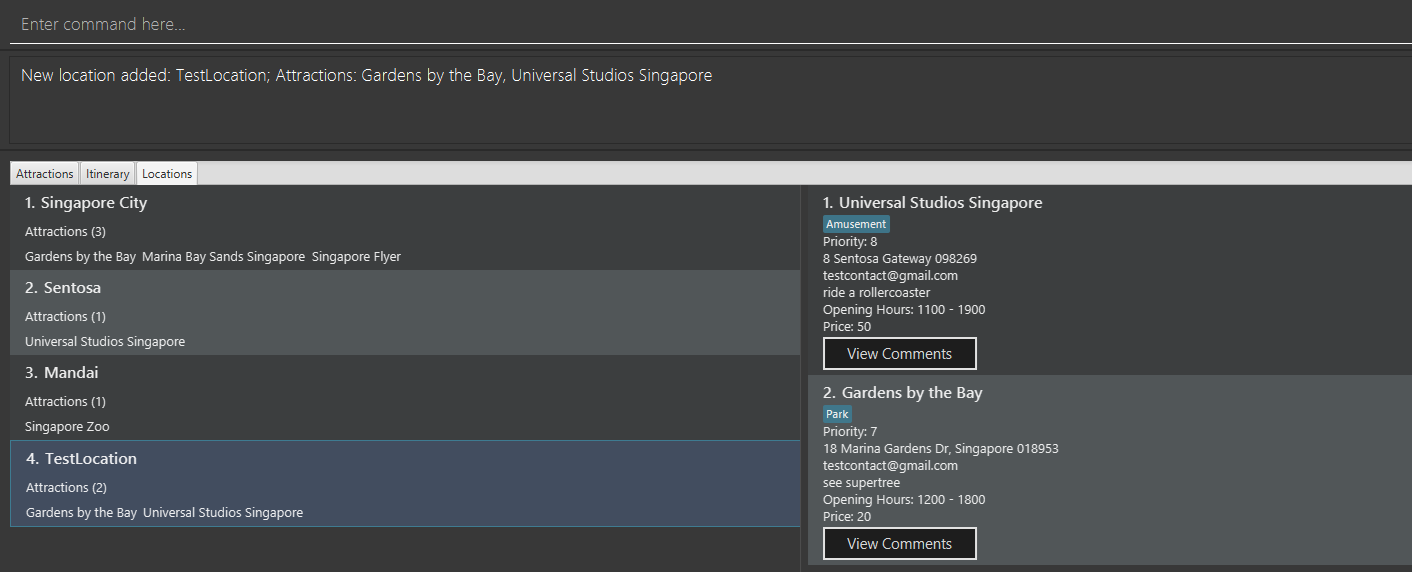Click Singapore Flyer in Singapore City attractions
This screenshot has height=572, width=1412.
tap(356, 257)
